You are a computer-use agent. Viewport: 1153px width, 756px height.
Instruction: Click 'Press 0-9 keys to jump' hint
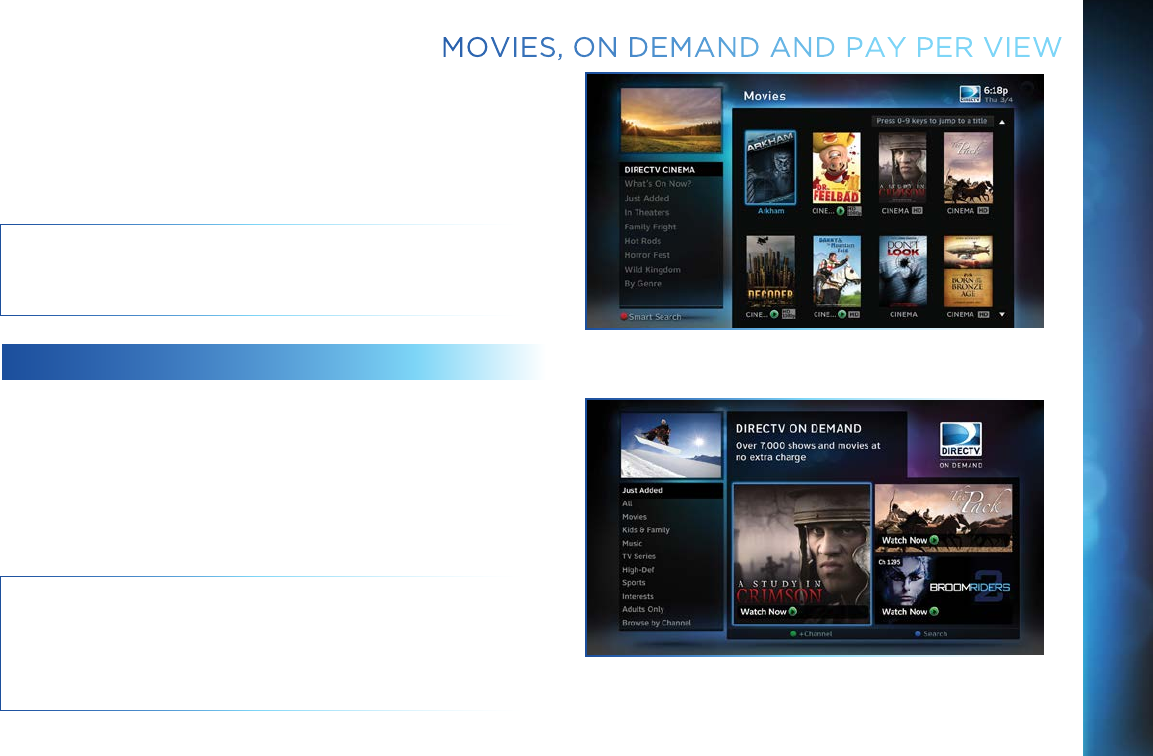click(932, 121)
